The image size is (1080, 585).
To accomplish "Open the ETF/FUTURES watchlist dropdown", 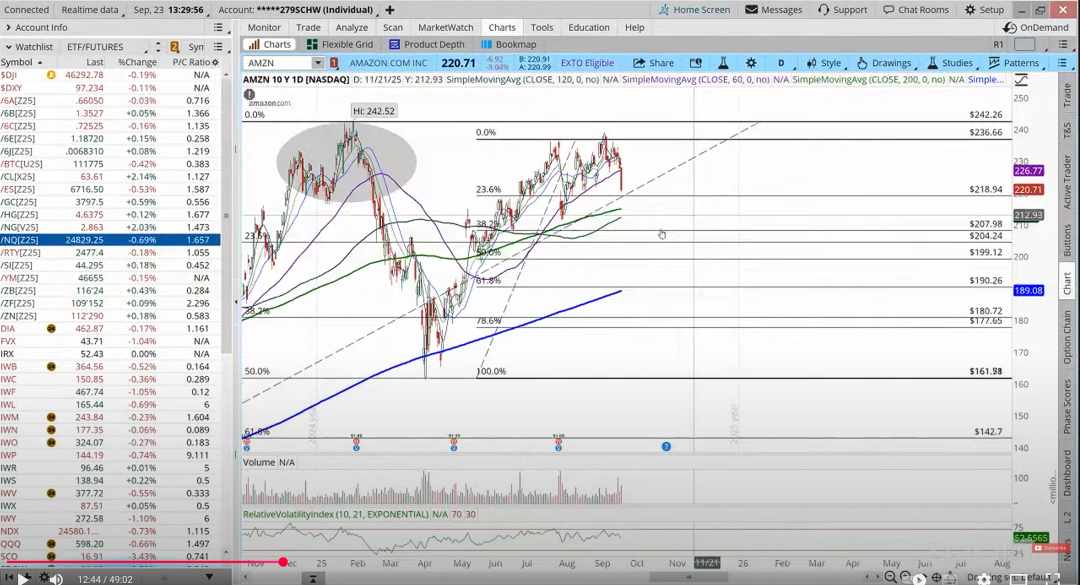I will point(107,47).
